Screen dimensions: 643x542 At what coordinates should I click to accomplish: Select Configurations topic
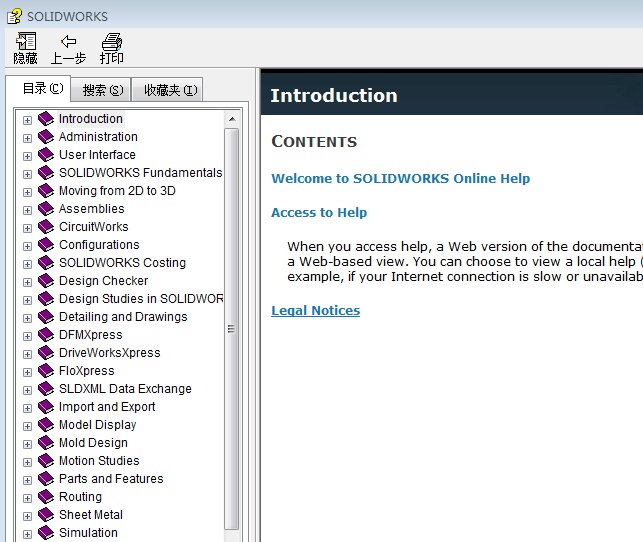[99, 245]
